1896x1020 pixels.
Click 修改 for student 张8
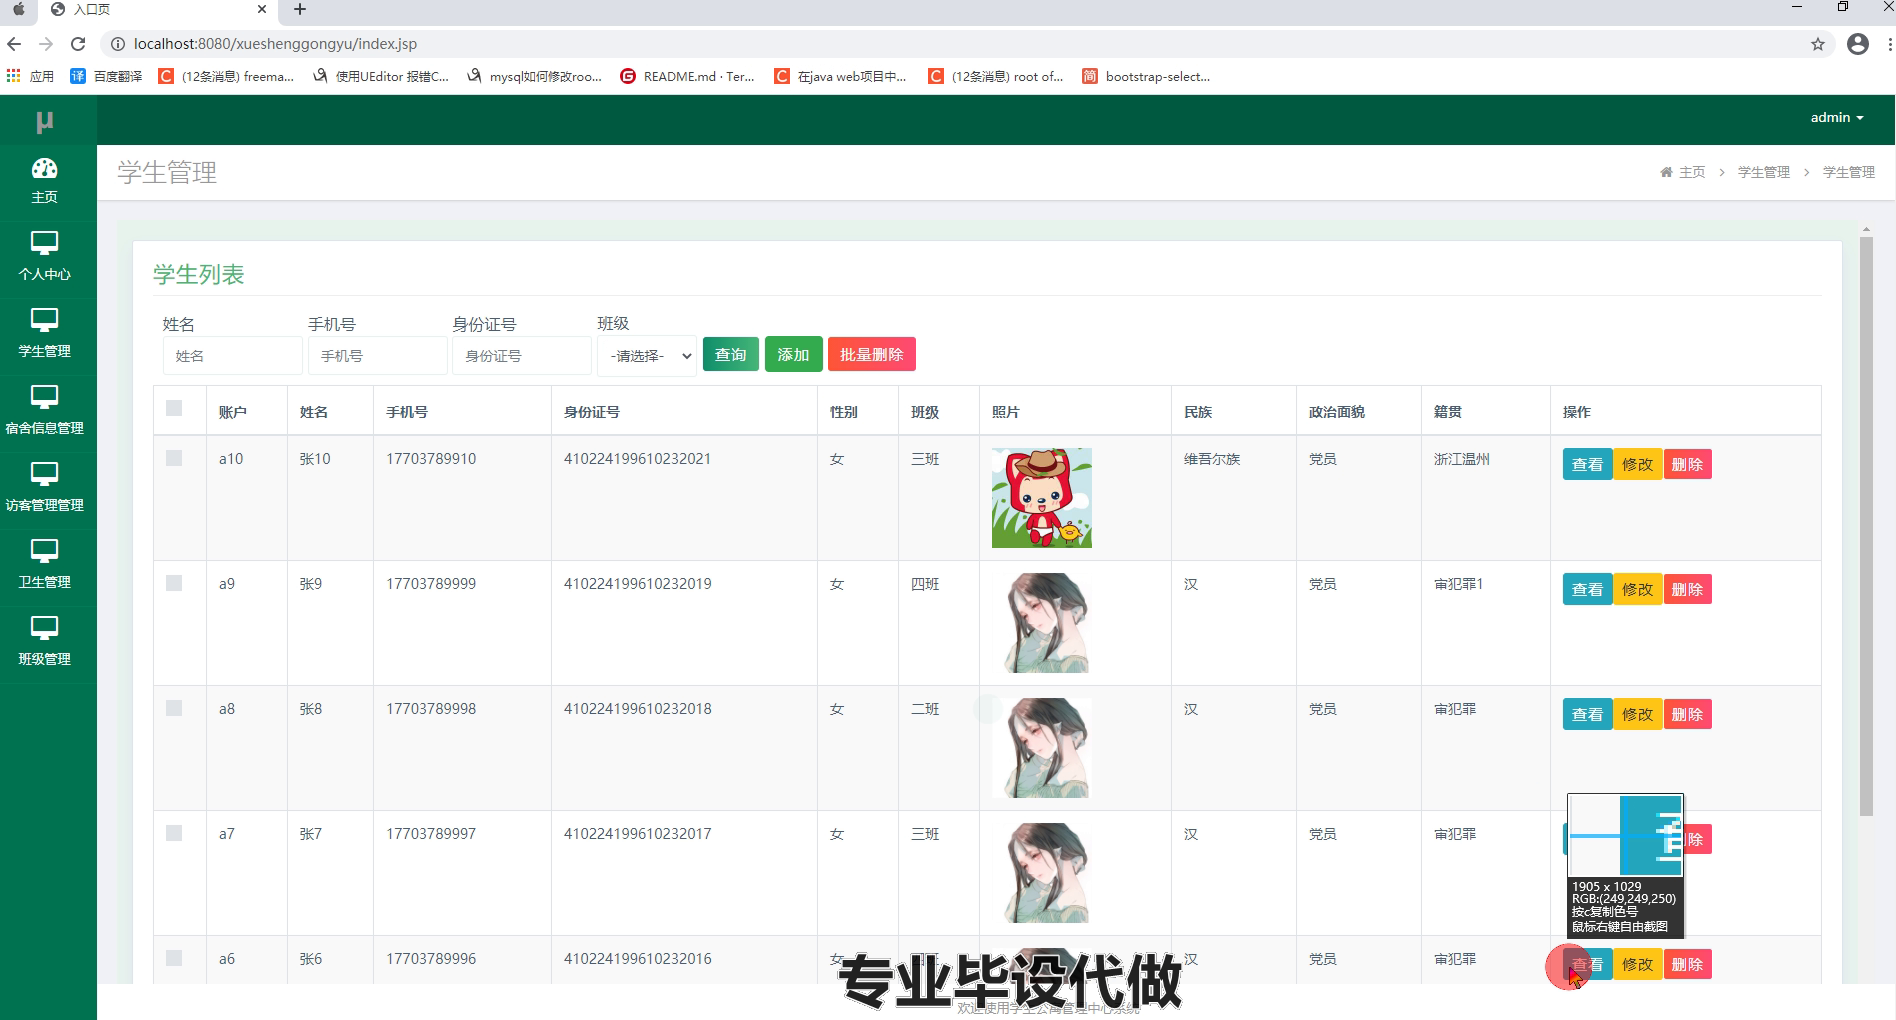click(1637, 714)
